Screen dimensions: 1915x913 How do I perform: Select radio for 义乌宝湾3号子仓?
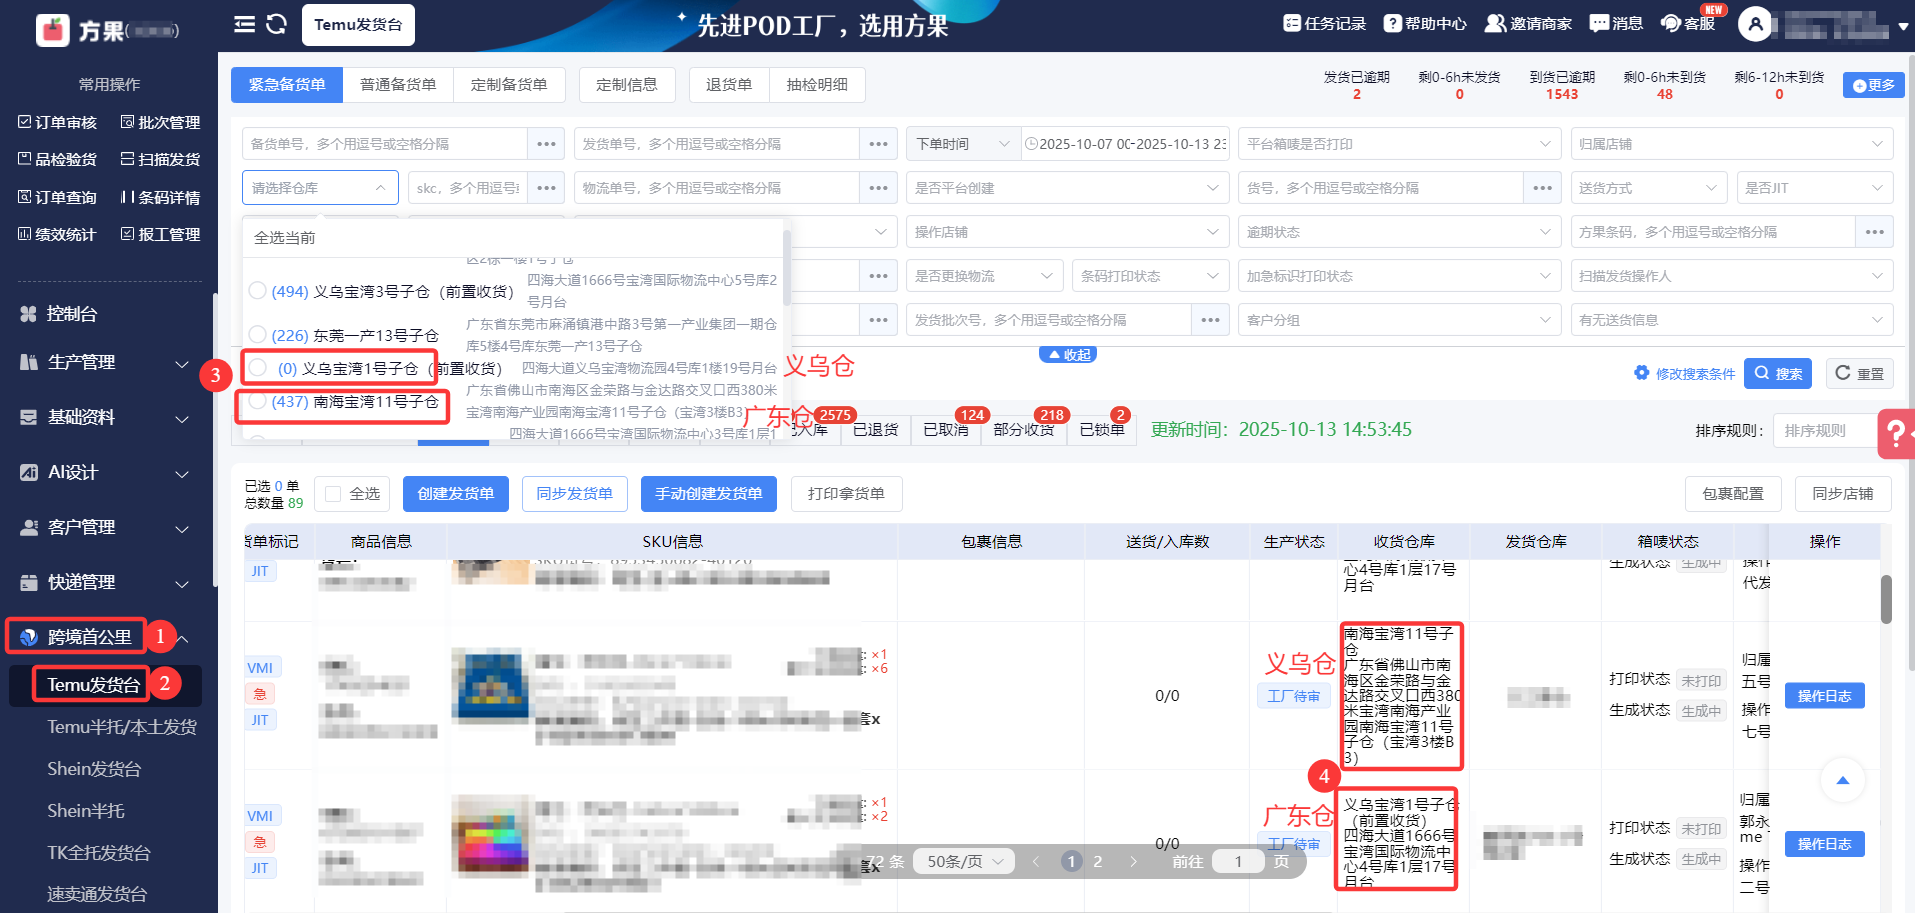click(257, 290)
